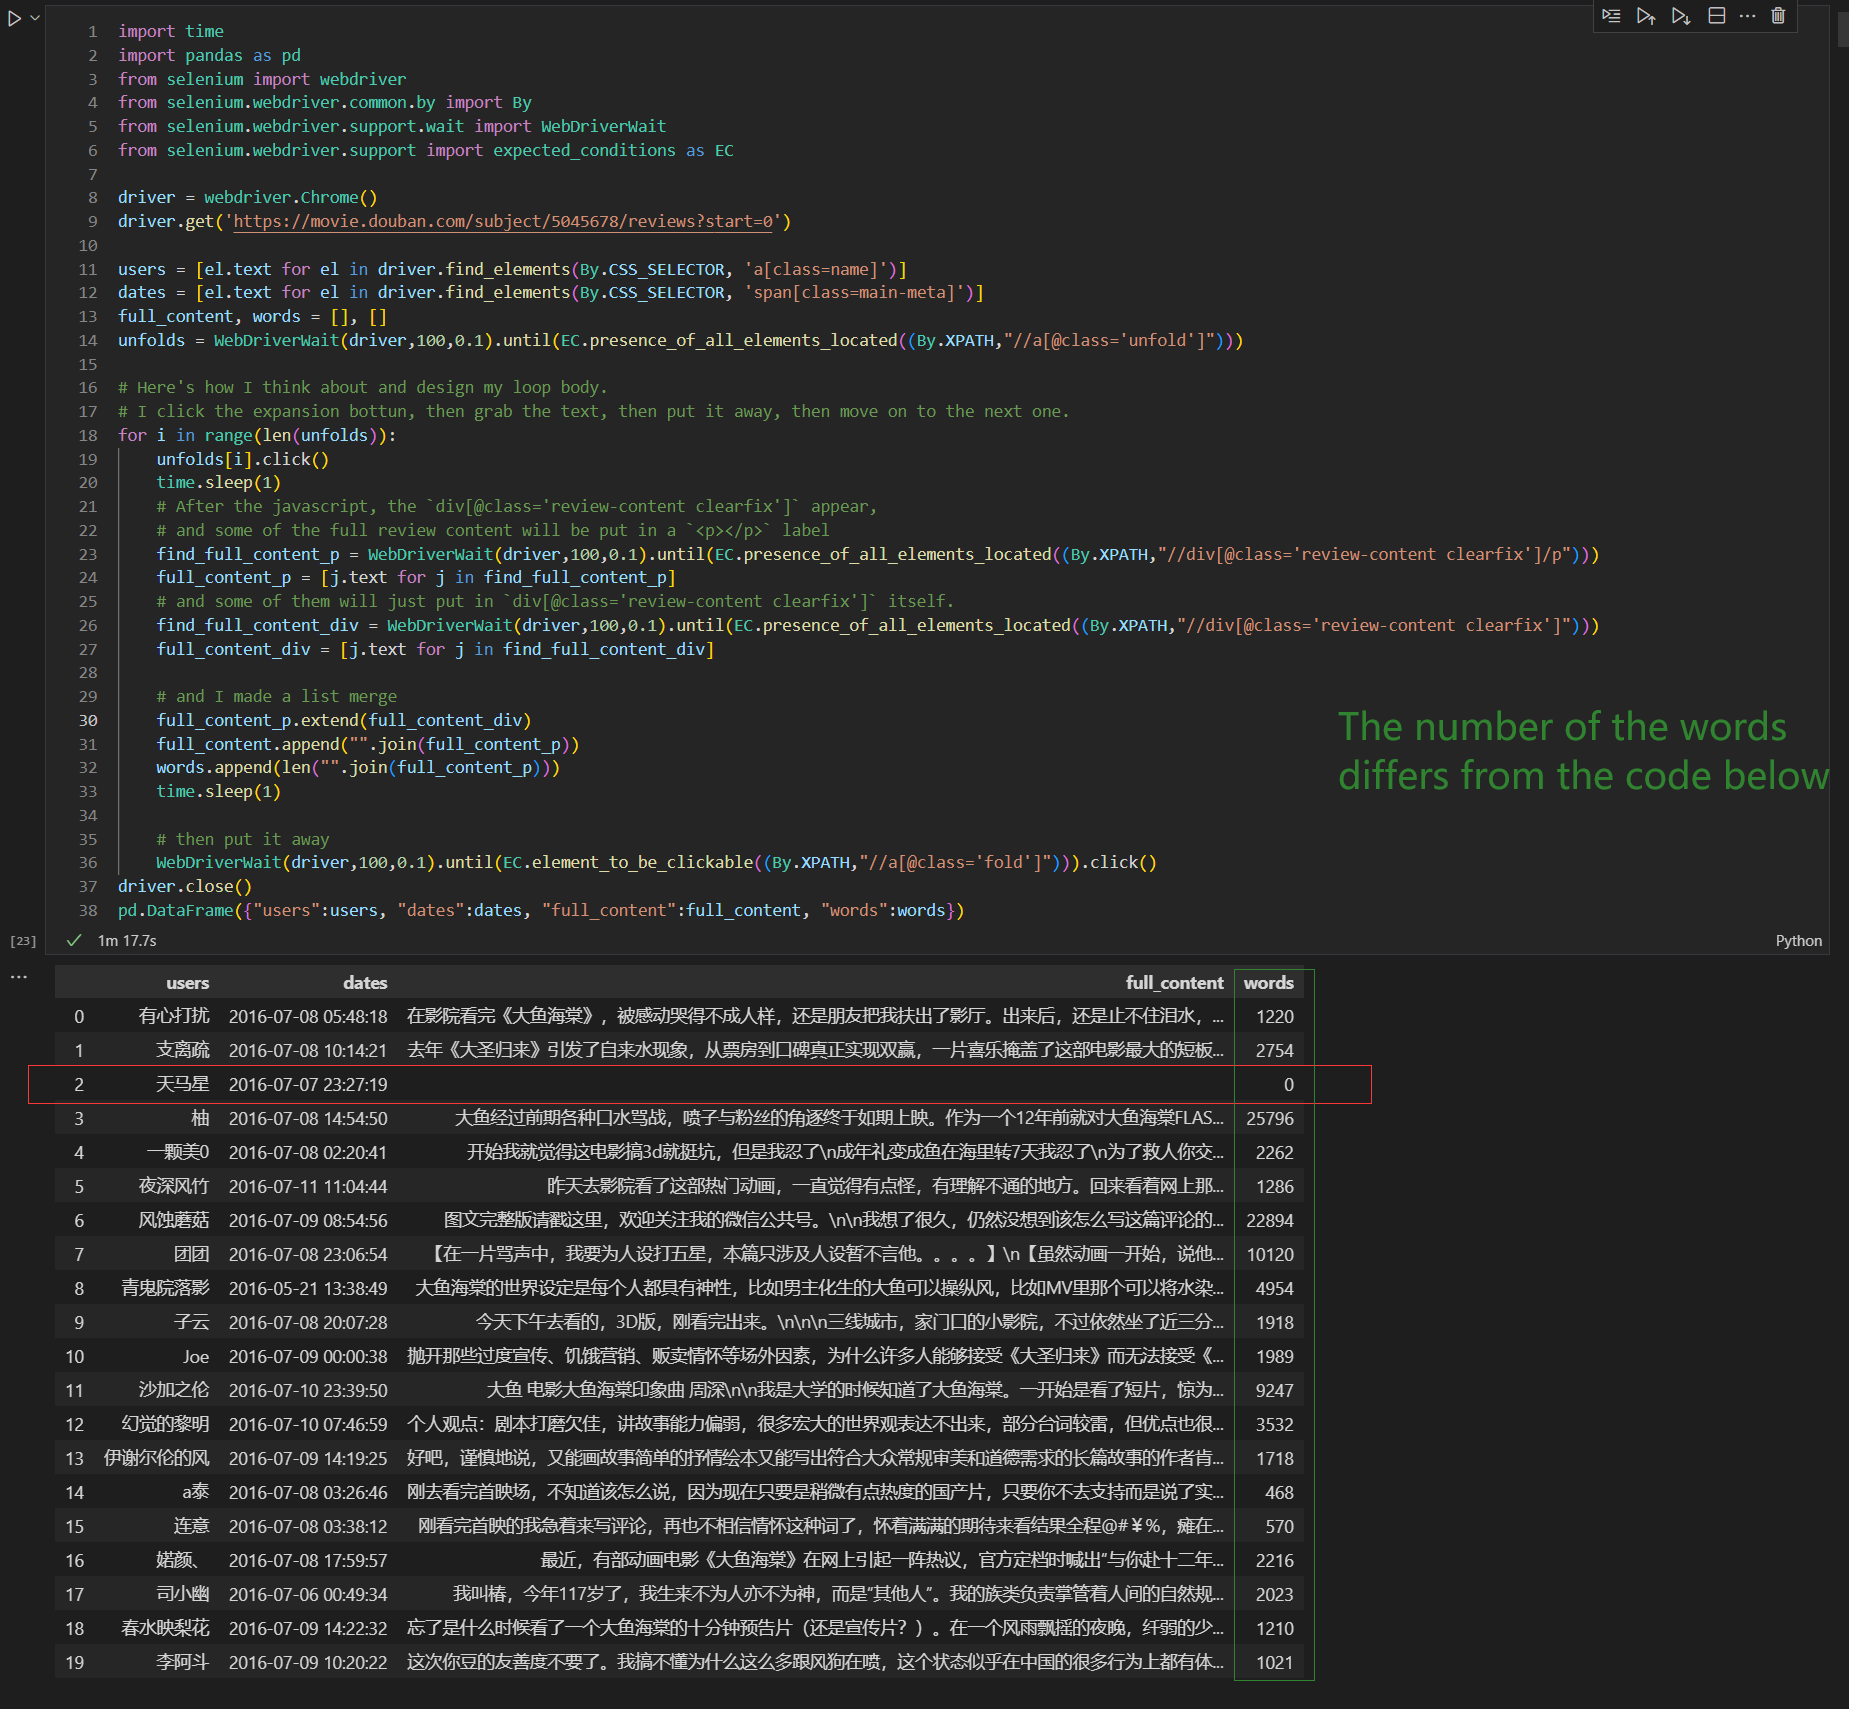The height and width of the screenshot is (1709, 1849).
Task: Place cursor on webdriver.Chrome() line
Action: [248, 197]
